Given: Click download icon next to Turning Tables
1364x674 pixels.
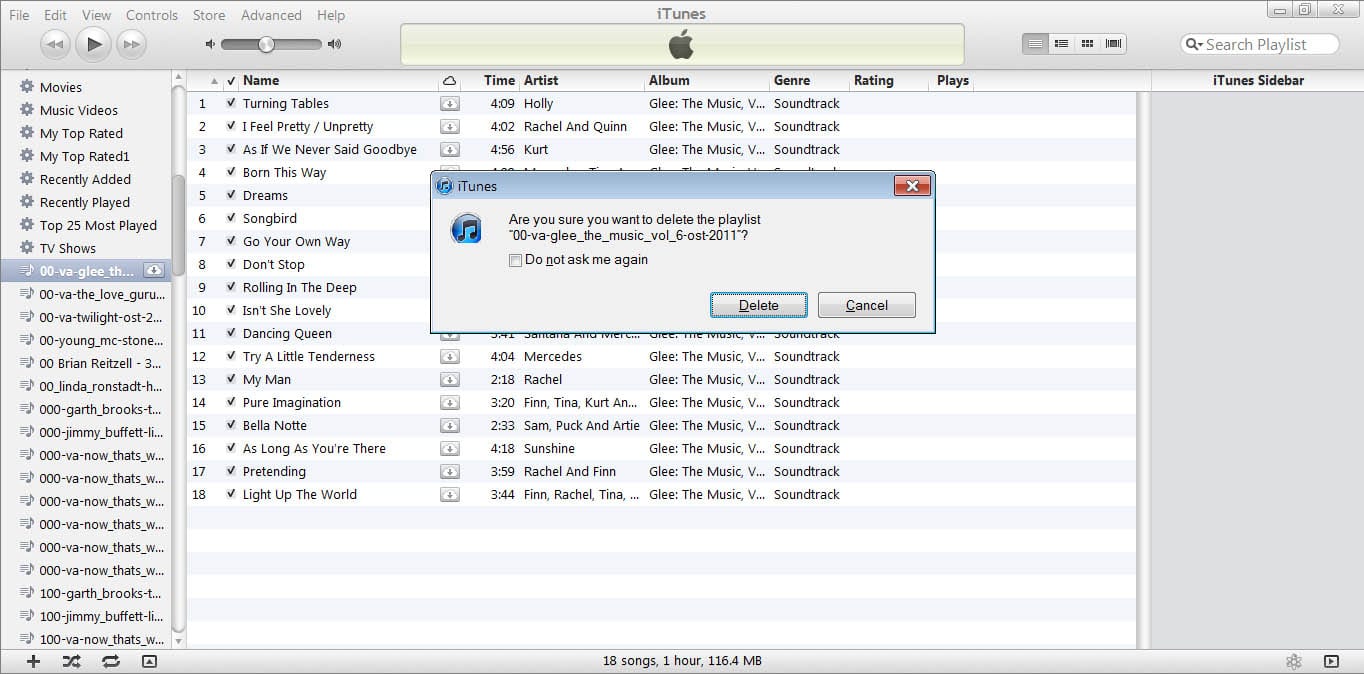Looking at the screenshot, I should [x=450, y=103].
